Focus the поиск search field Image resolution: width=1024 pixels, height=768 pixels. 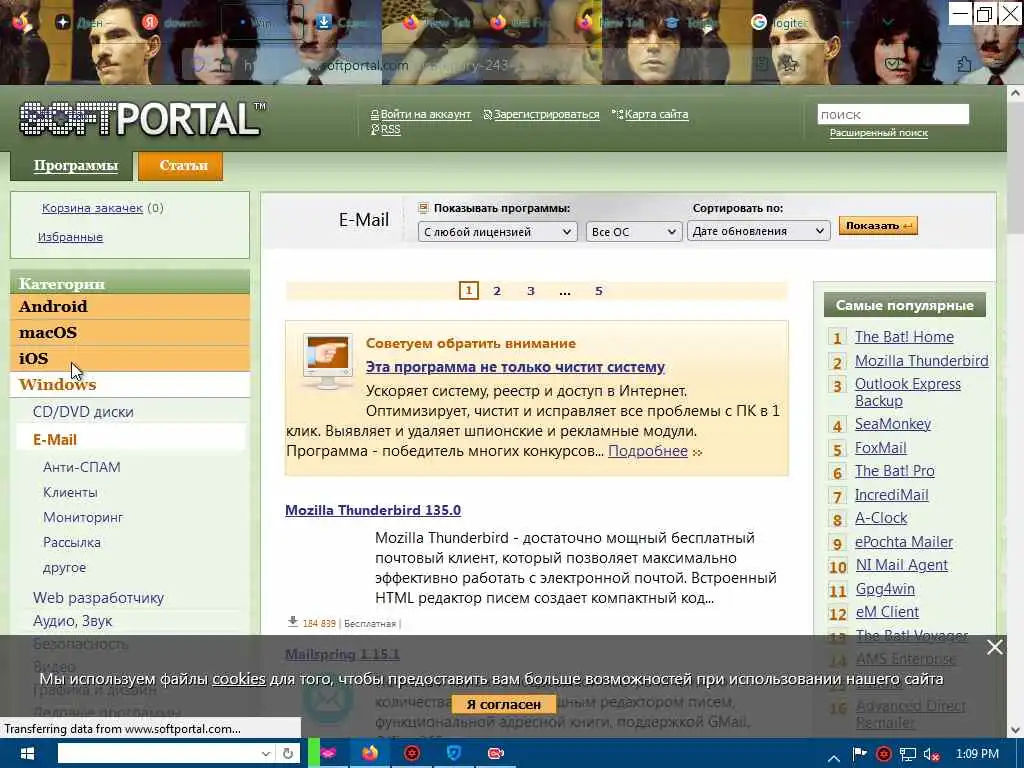click(x=893, y=114)
